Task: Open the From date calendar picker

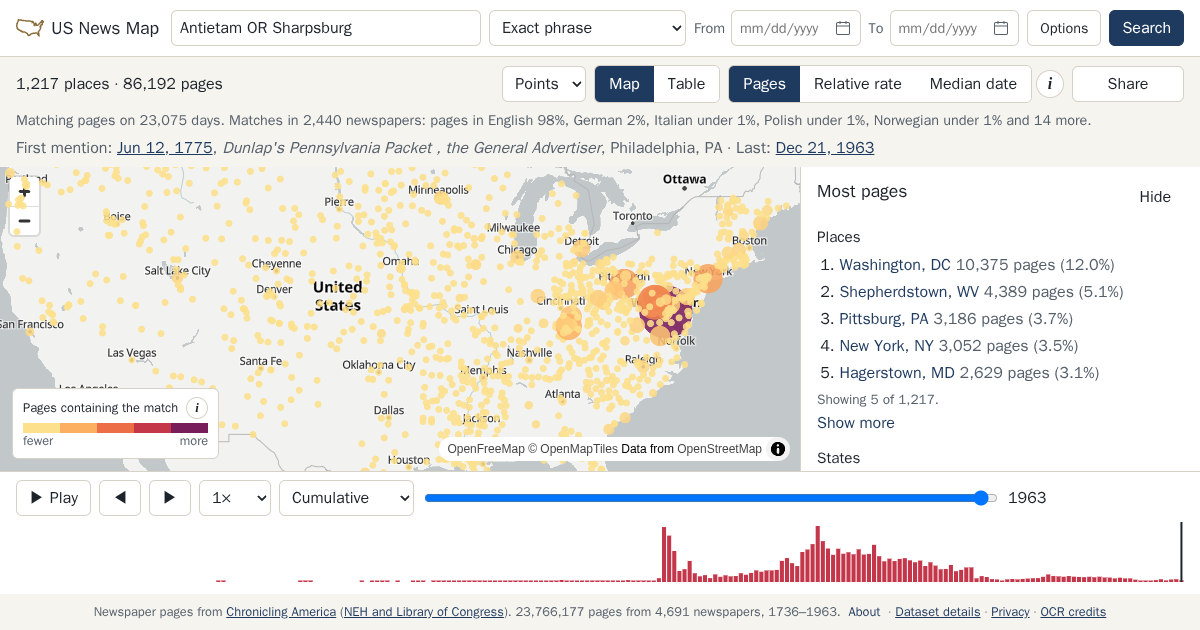Action: (x=843, y=28)
